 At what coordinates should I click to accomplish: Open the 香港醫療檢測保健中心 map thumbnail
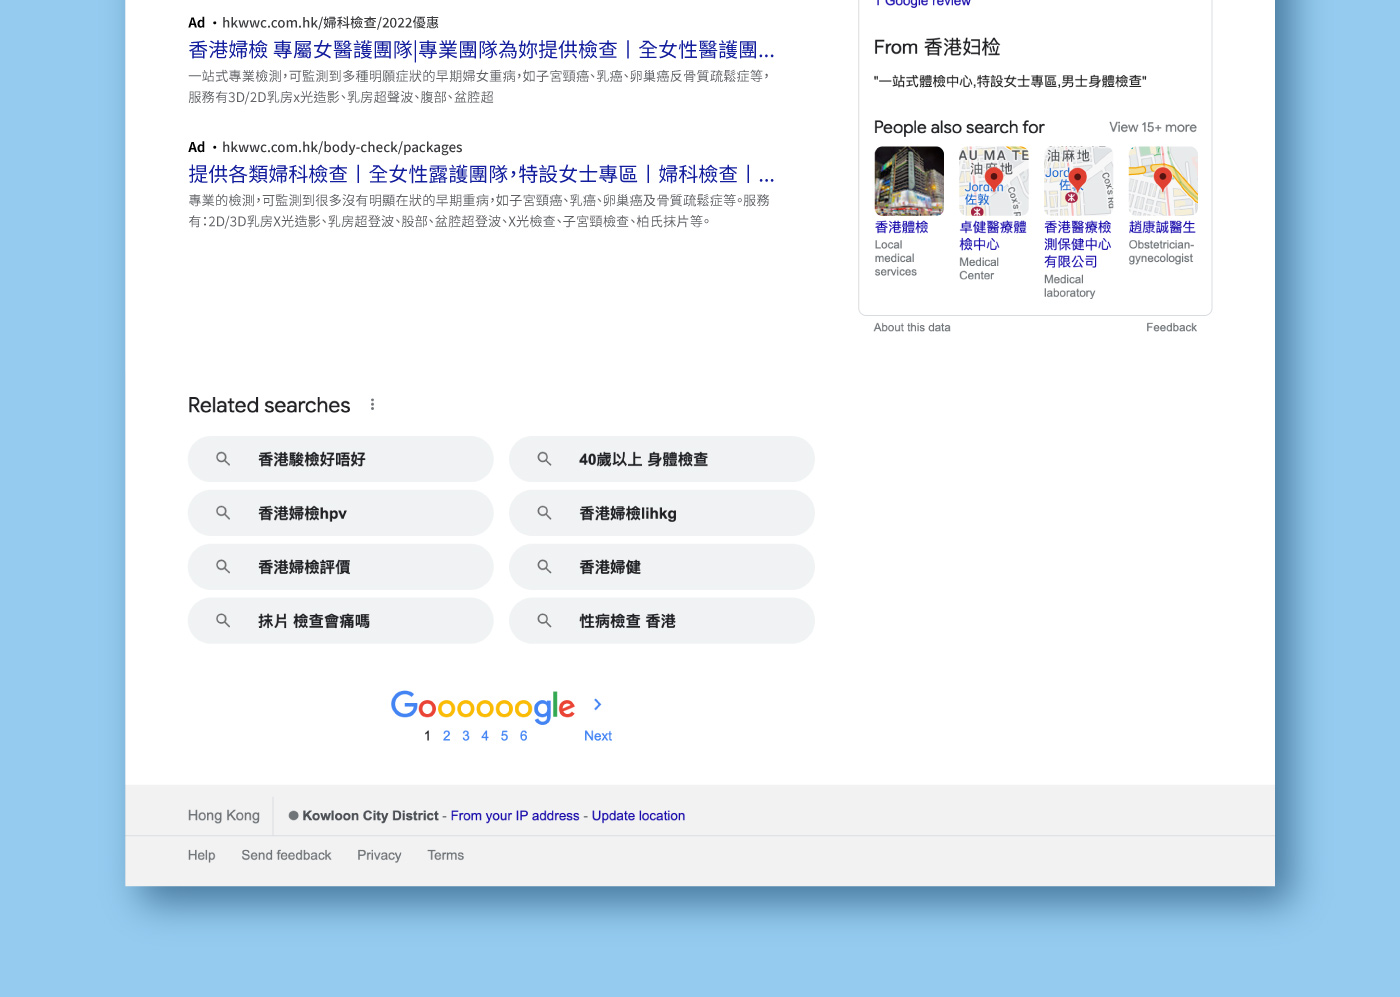pos(1078,181)
